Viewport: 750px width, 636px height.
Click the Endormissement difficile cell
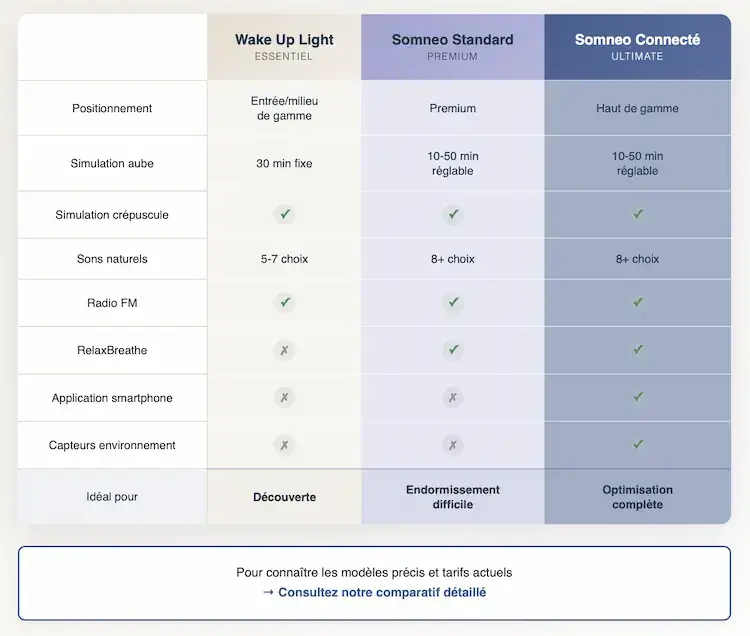[x=453, y=497]
